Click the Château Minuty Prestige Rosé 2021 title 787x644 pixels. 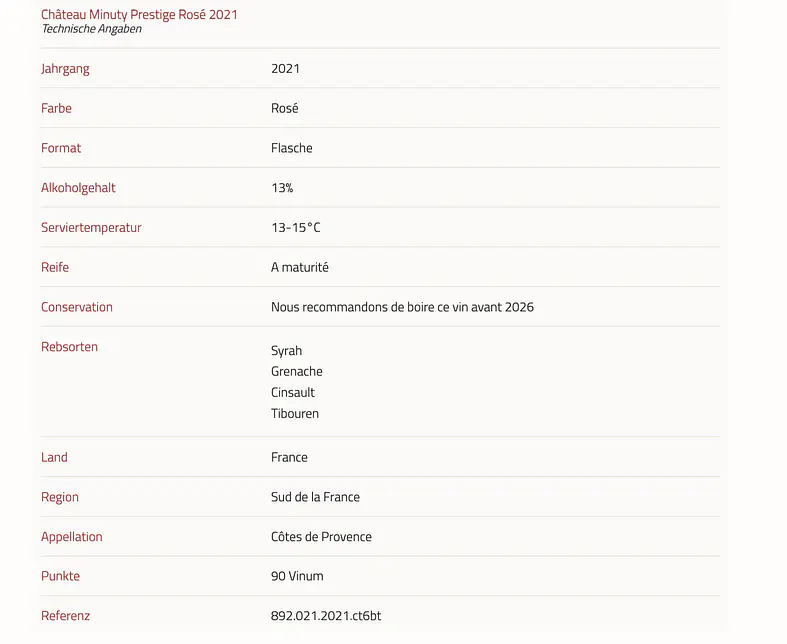[139, 14]
